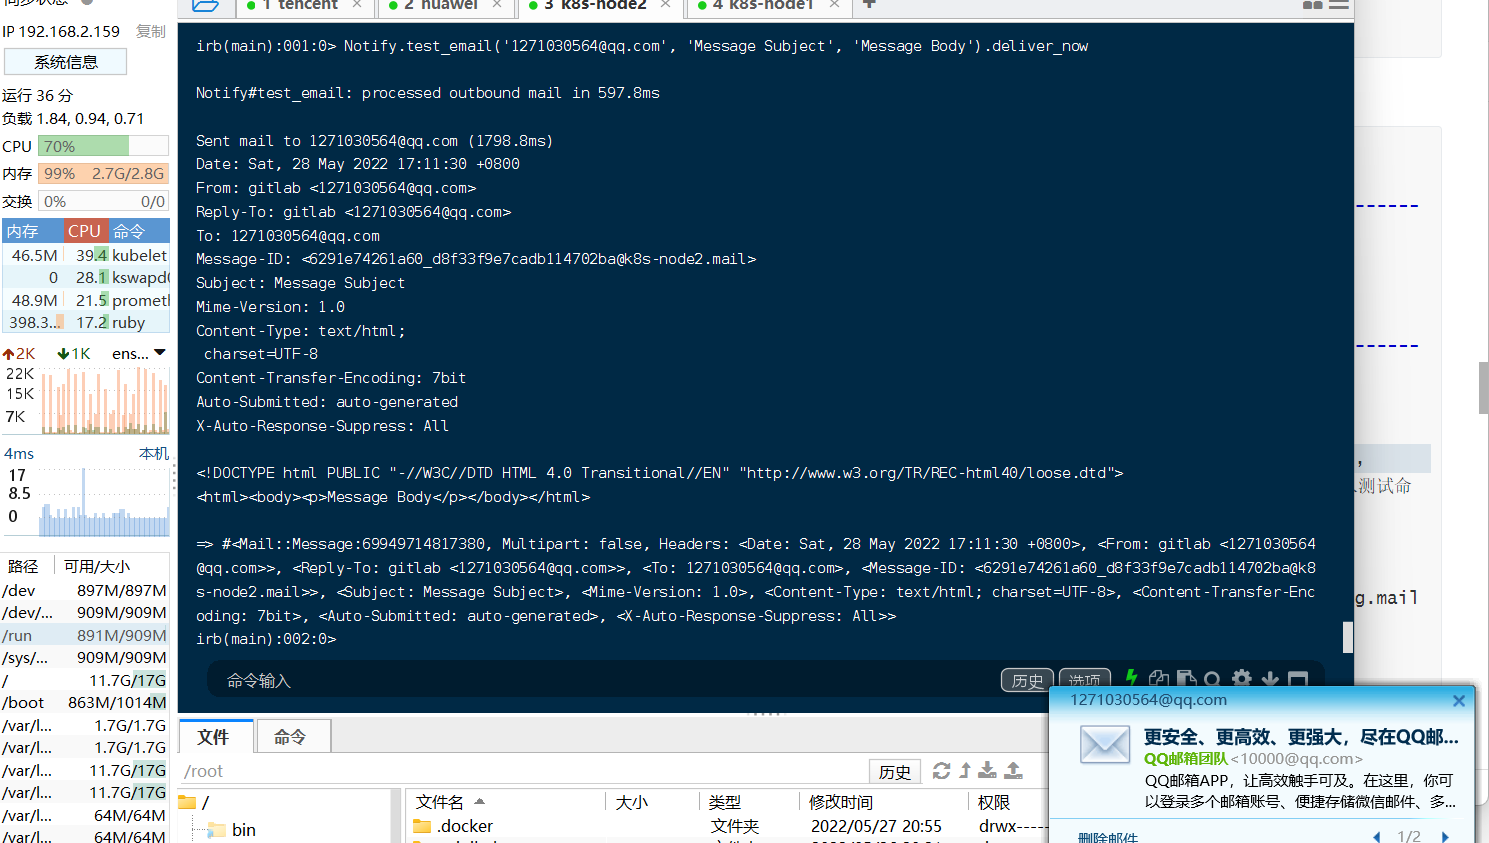
Task: Click the paste icon in command bar
Action: point(1186,678)
